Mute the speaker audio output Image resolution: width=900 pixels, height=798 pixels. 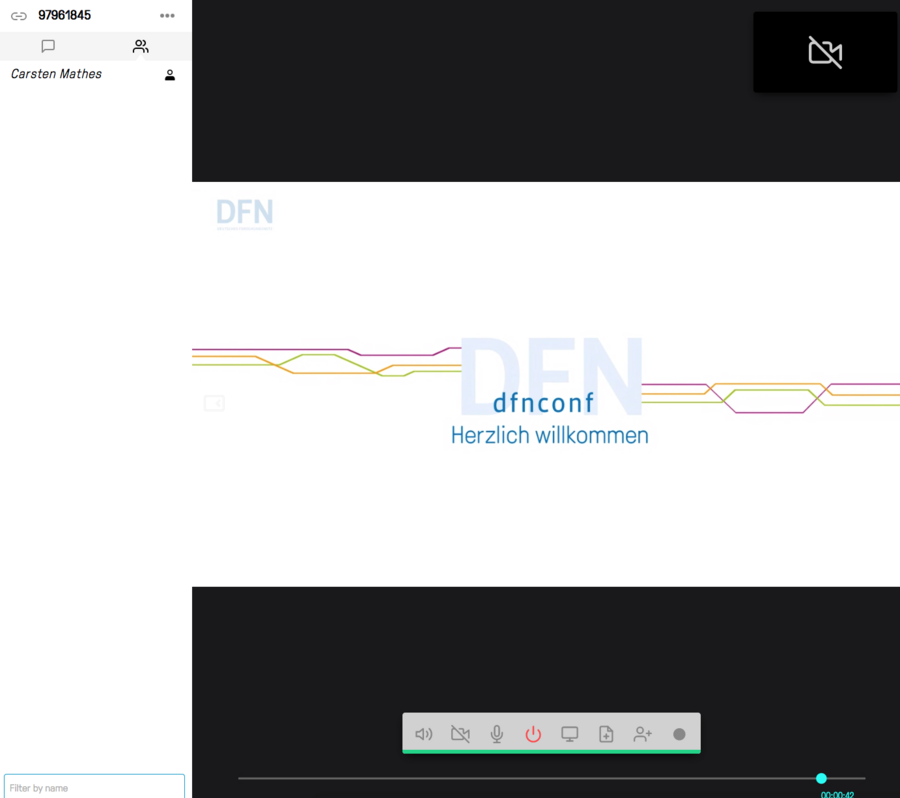tap(424, 734)
